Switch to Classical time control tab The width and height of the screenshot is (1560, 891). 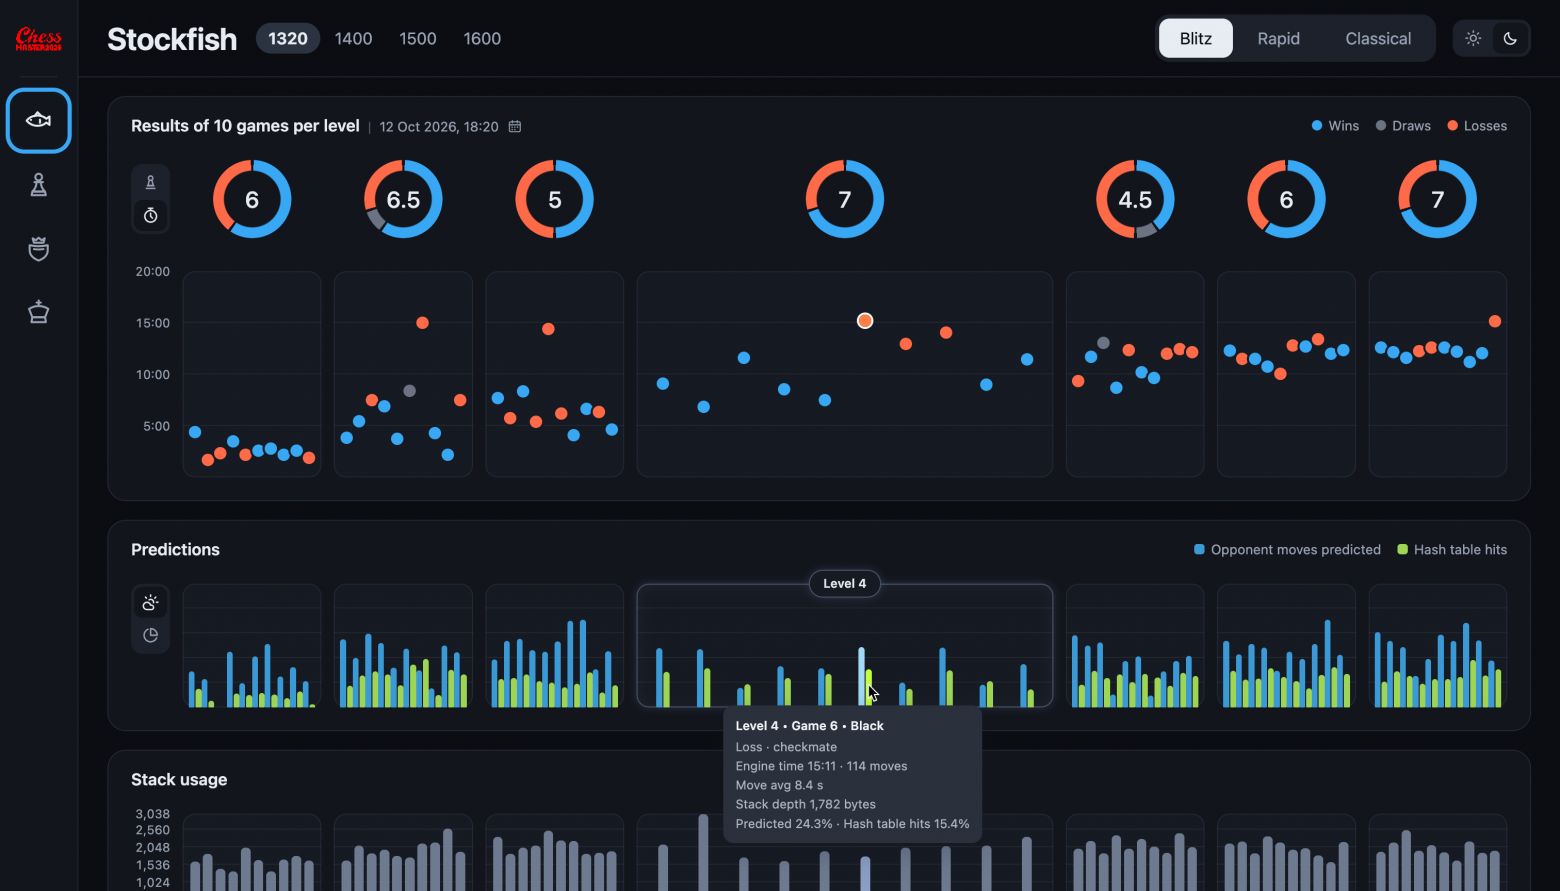click(1378, 39)
